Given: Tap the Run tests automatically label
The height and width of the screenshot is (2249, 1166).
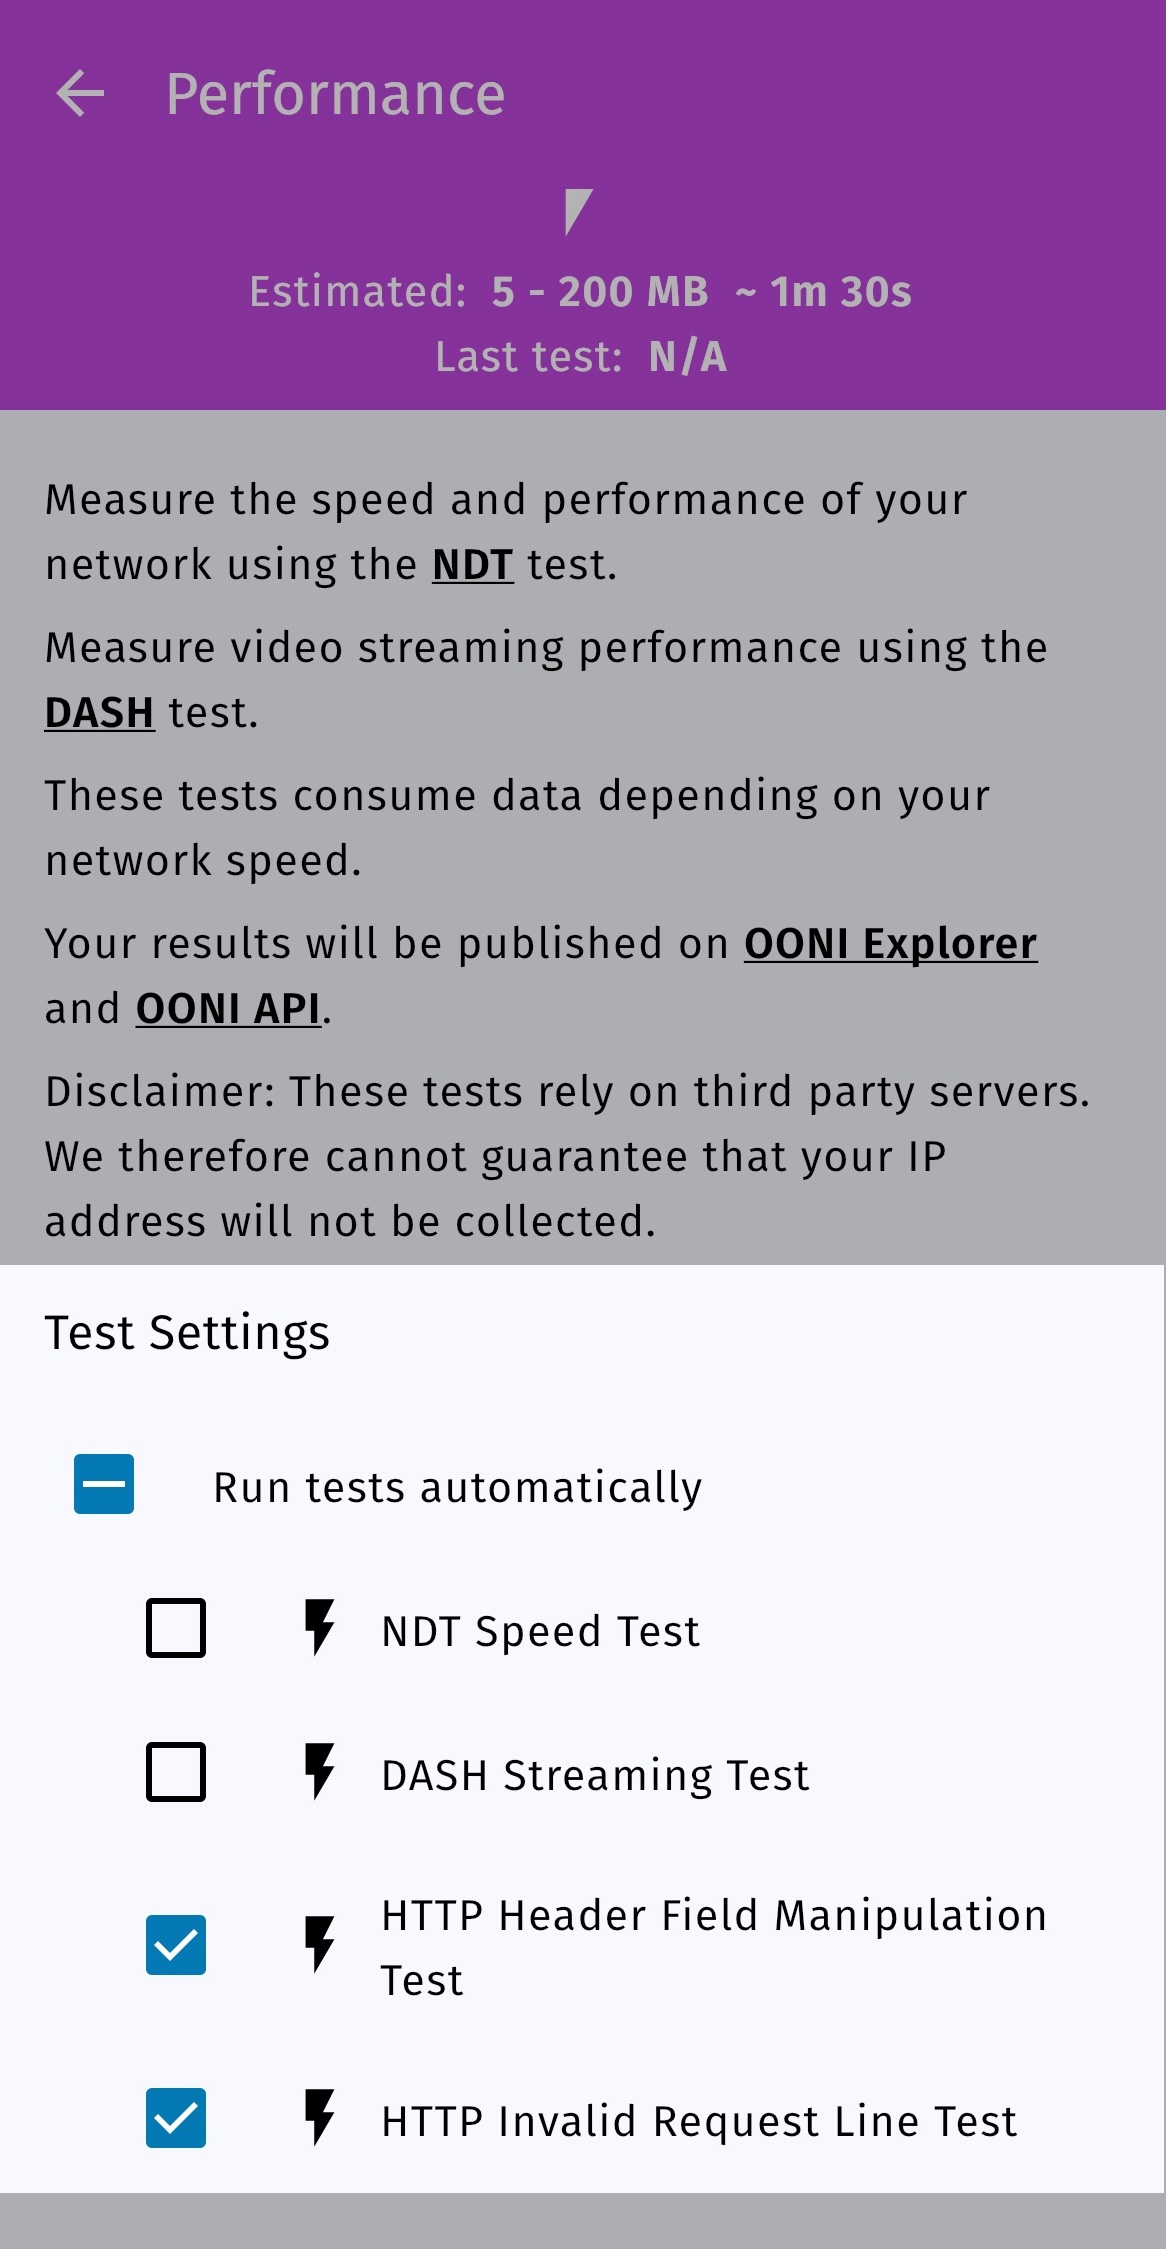Looking at the screenshot, I should coord(457,1487).
